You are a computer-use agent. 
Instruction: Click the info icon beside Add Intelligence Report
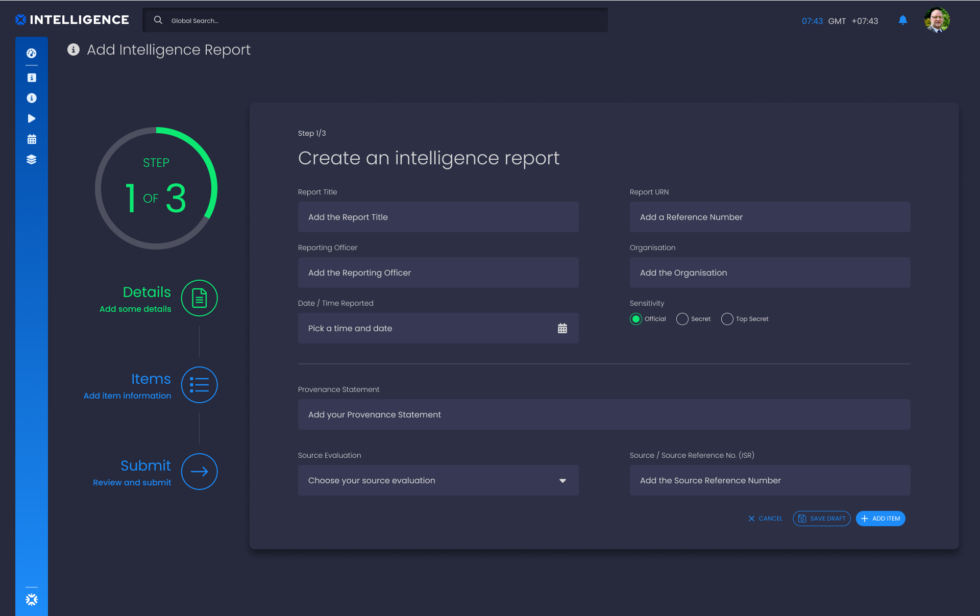74,49
